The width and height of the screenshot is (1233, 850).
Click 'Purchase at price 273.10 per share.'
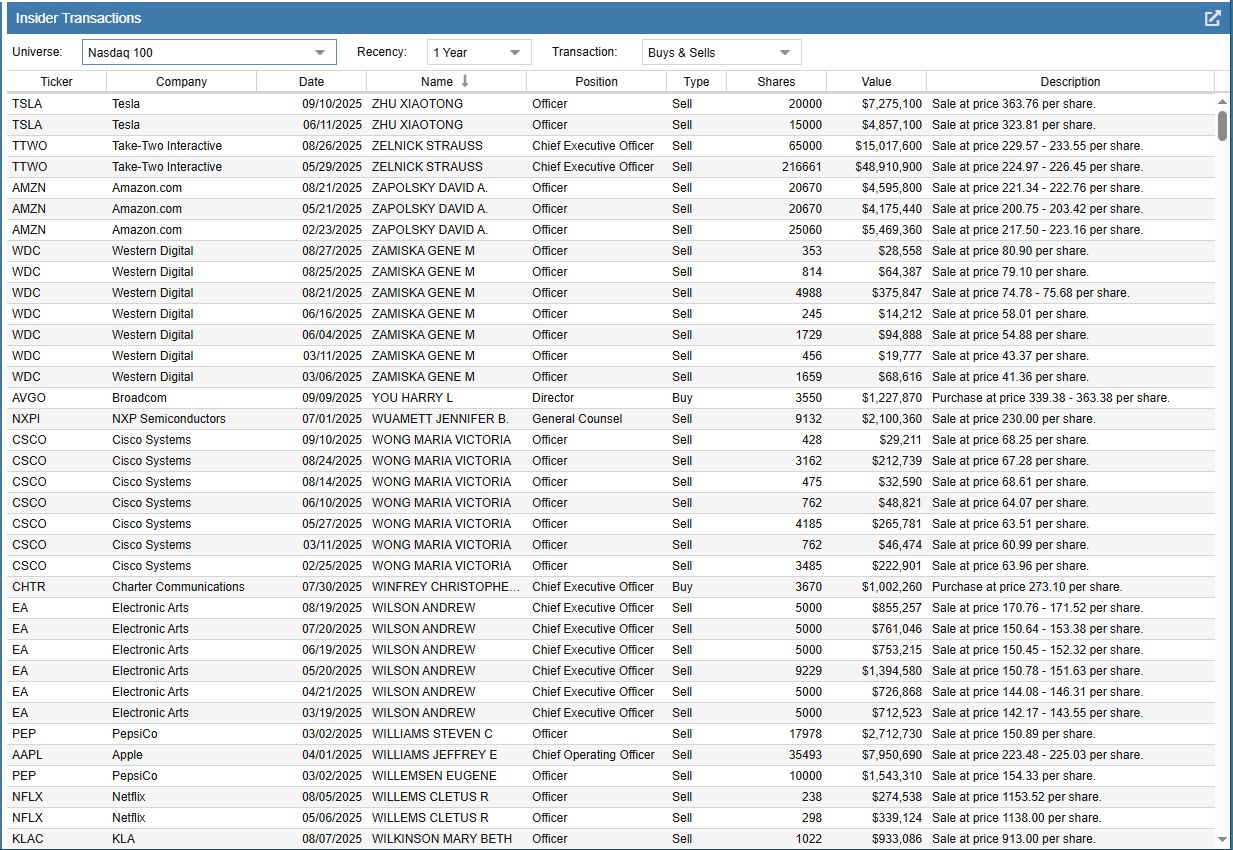pyautogui.click(x=1027, y=587)
